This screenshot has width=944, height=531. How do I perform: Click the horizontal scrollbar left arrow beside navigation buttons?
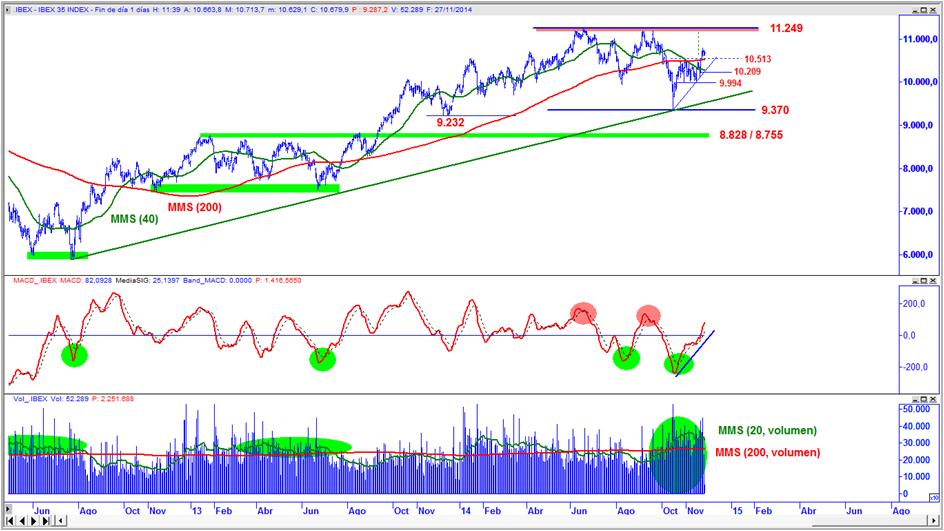(x=60, y=521)
